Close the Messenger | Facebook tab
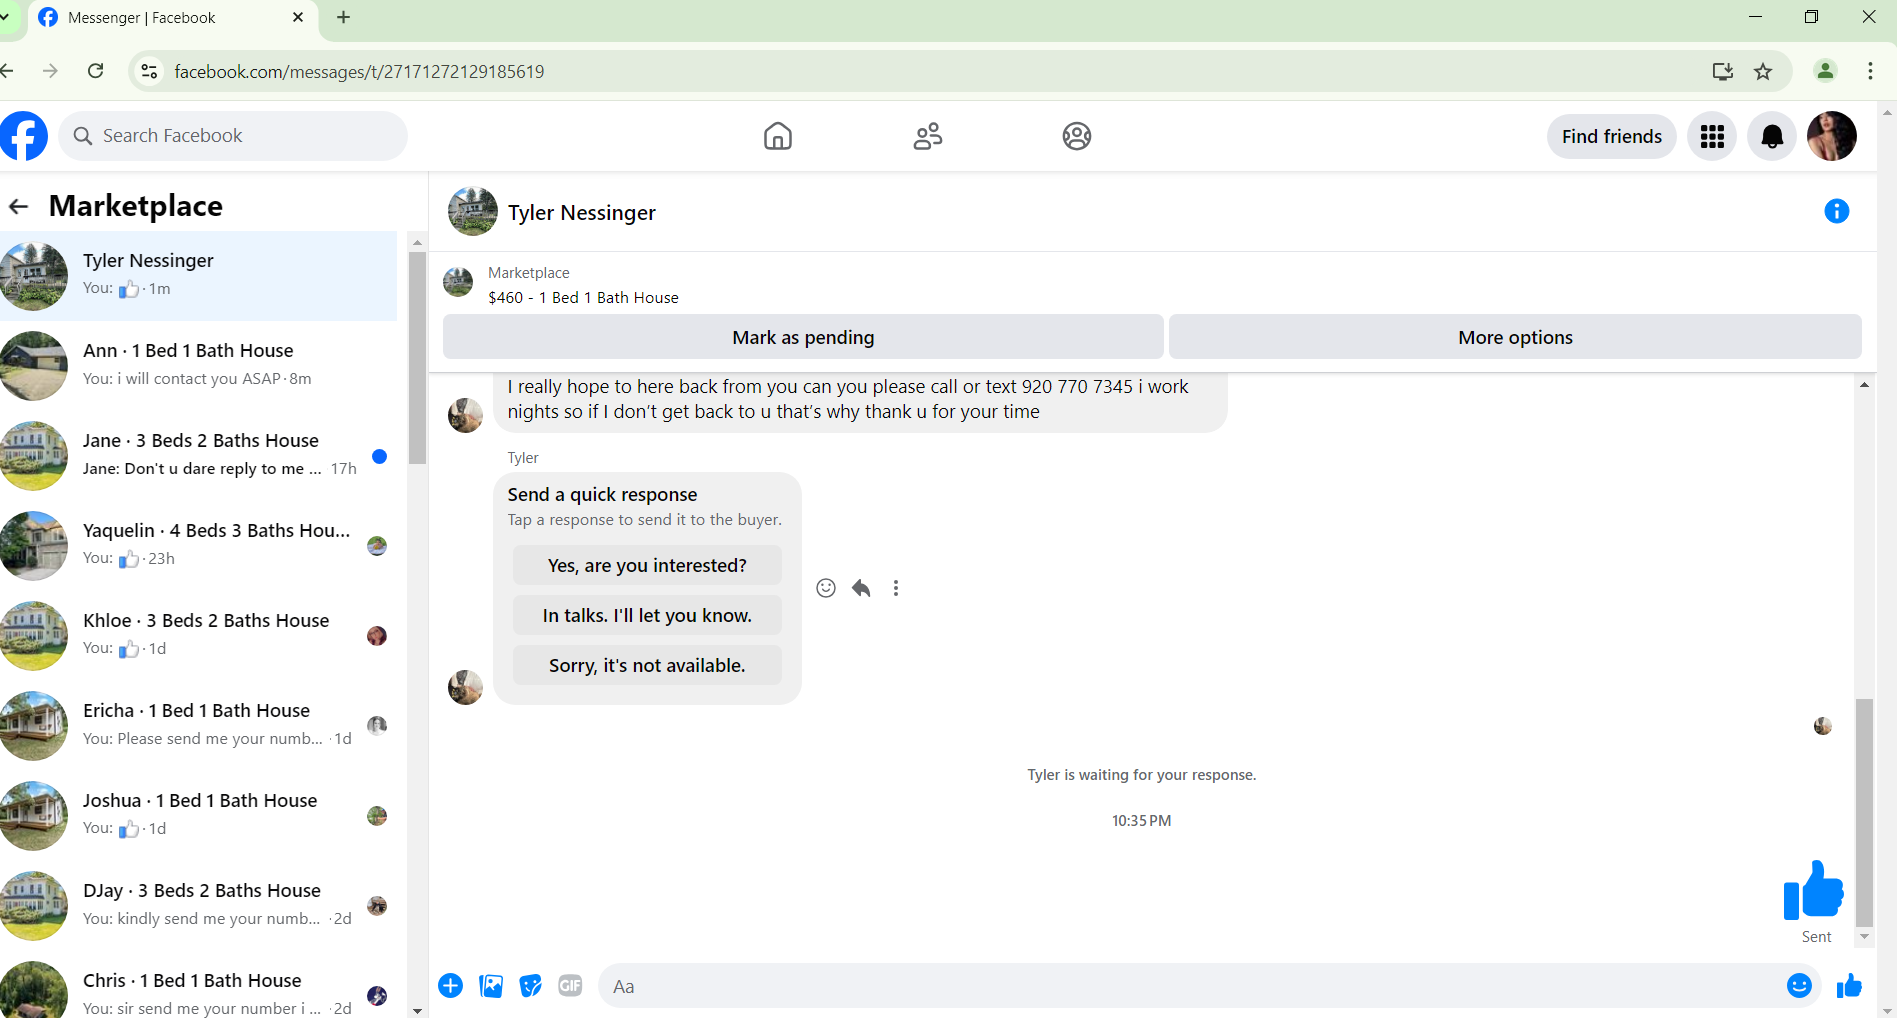The image size is (1897, 1018). pyautogui.click(x=298, y=17)
